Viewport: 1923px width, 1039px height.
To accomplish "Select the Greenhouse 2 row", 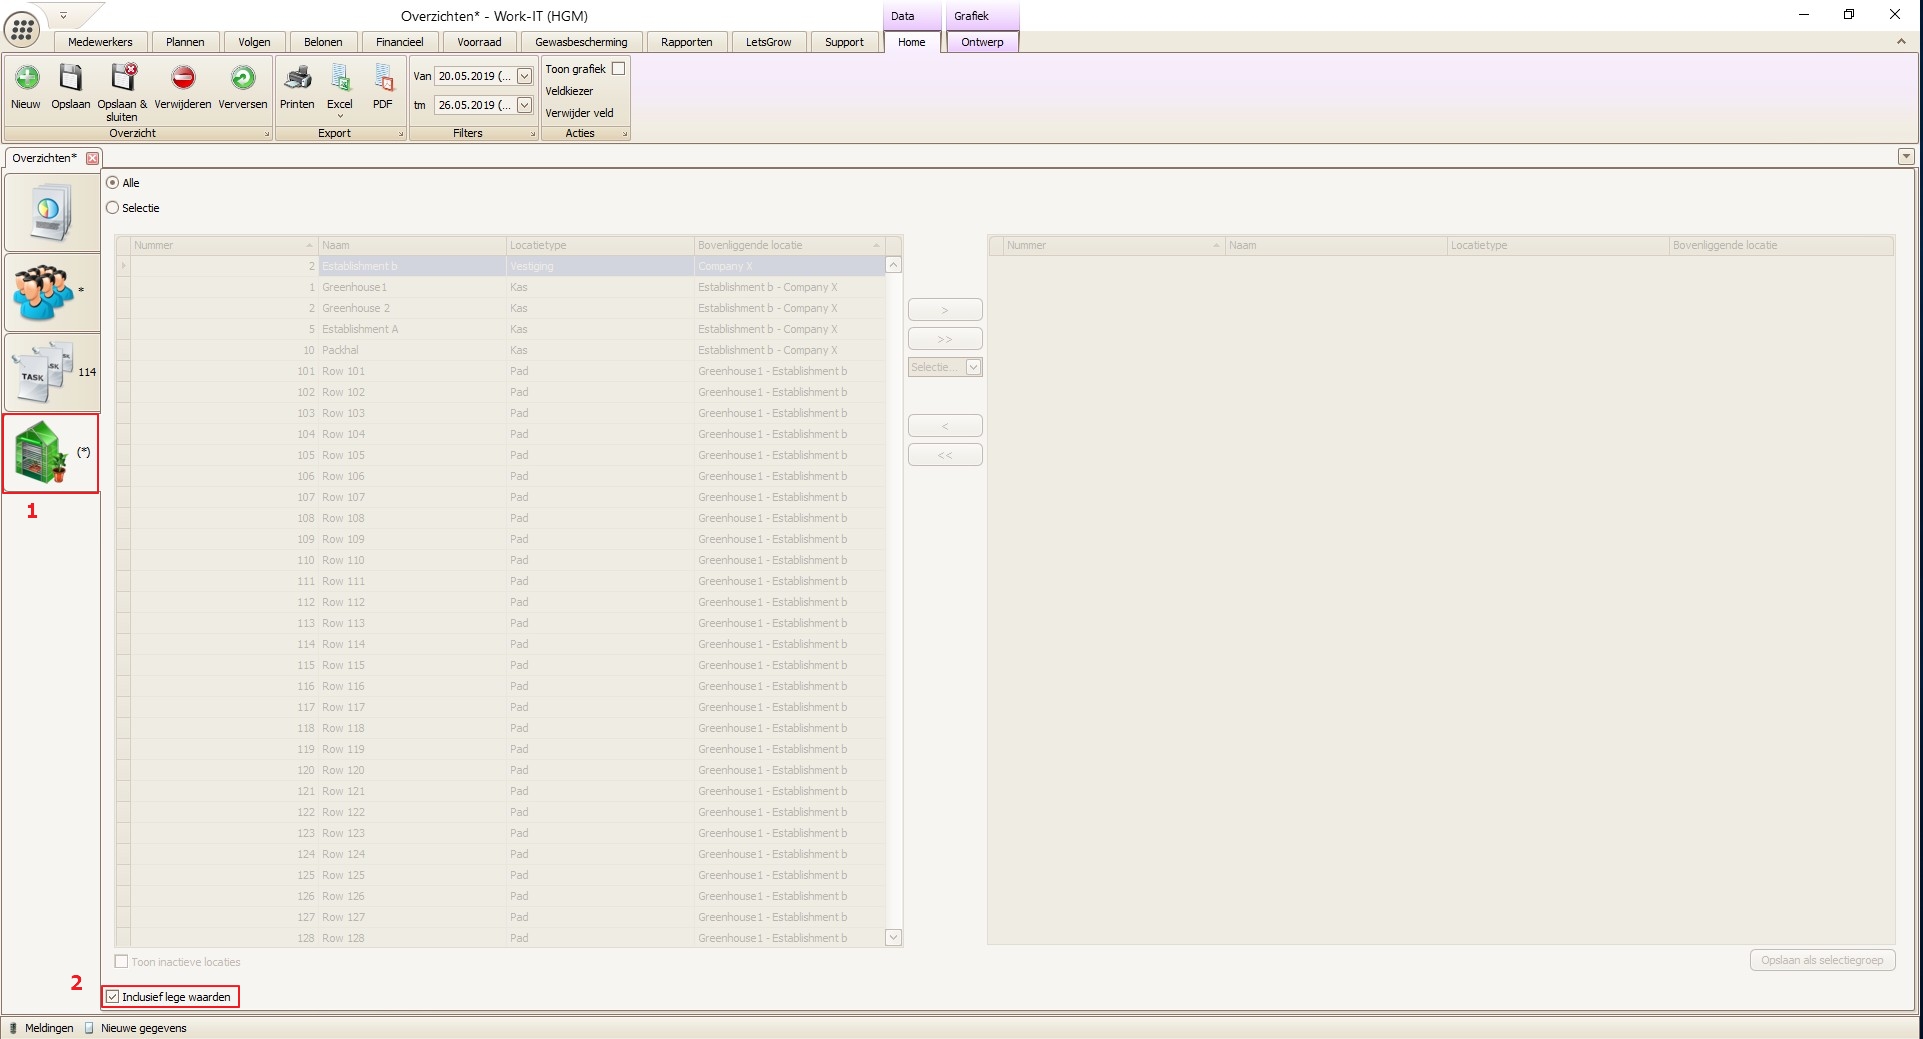I will [500, 308].
